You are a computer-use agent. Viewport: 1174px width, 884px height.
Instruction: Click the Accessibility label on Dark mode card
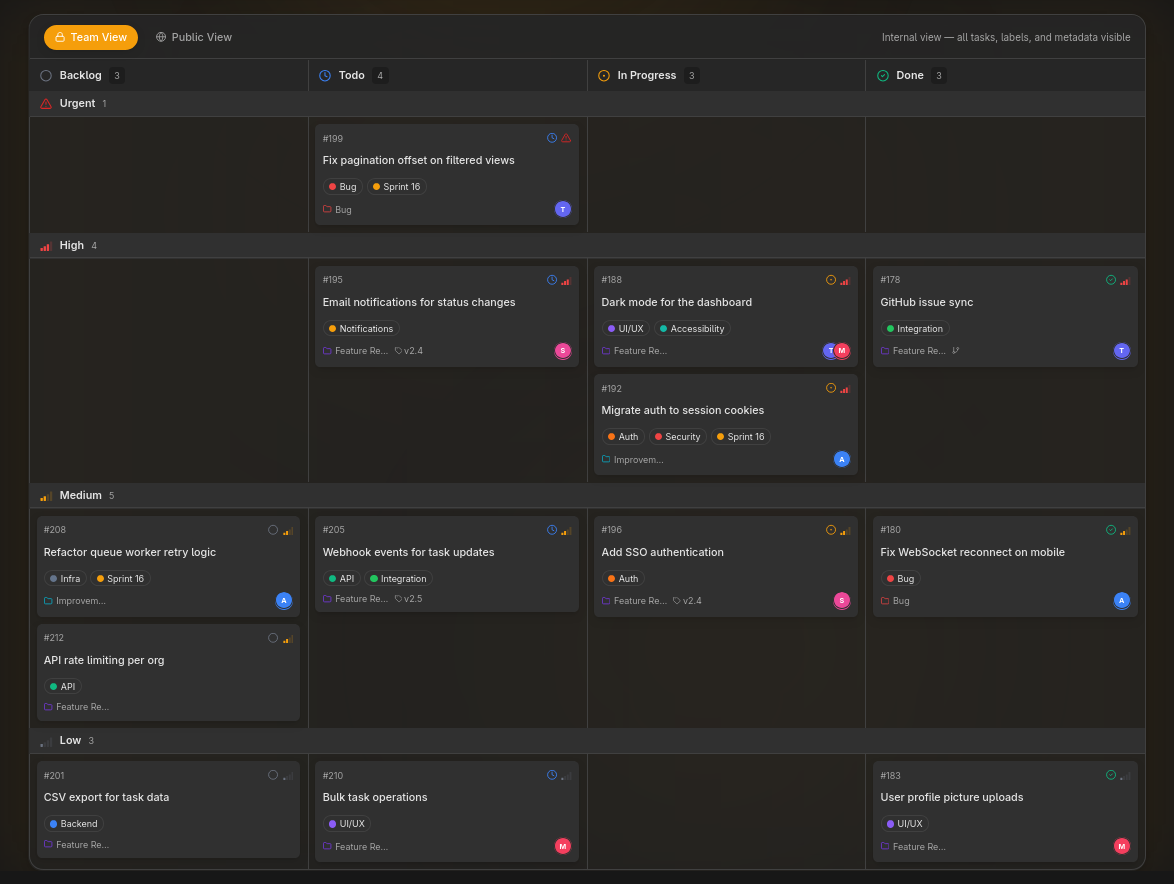(692, 329)
